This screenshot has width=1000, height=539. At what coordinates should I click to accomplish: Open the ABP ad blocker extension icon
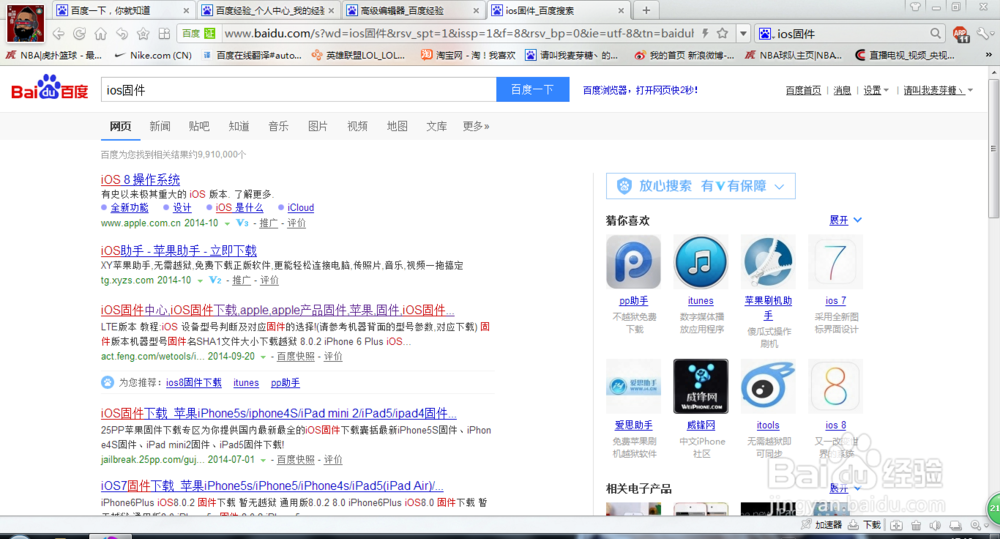pos(960,34)
